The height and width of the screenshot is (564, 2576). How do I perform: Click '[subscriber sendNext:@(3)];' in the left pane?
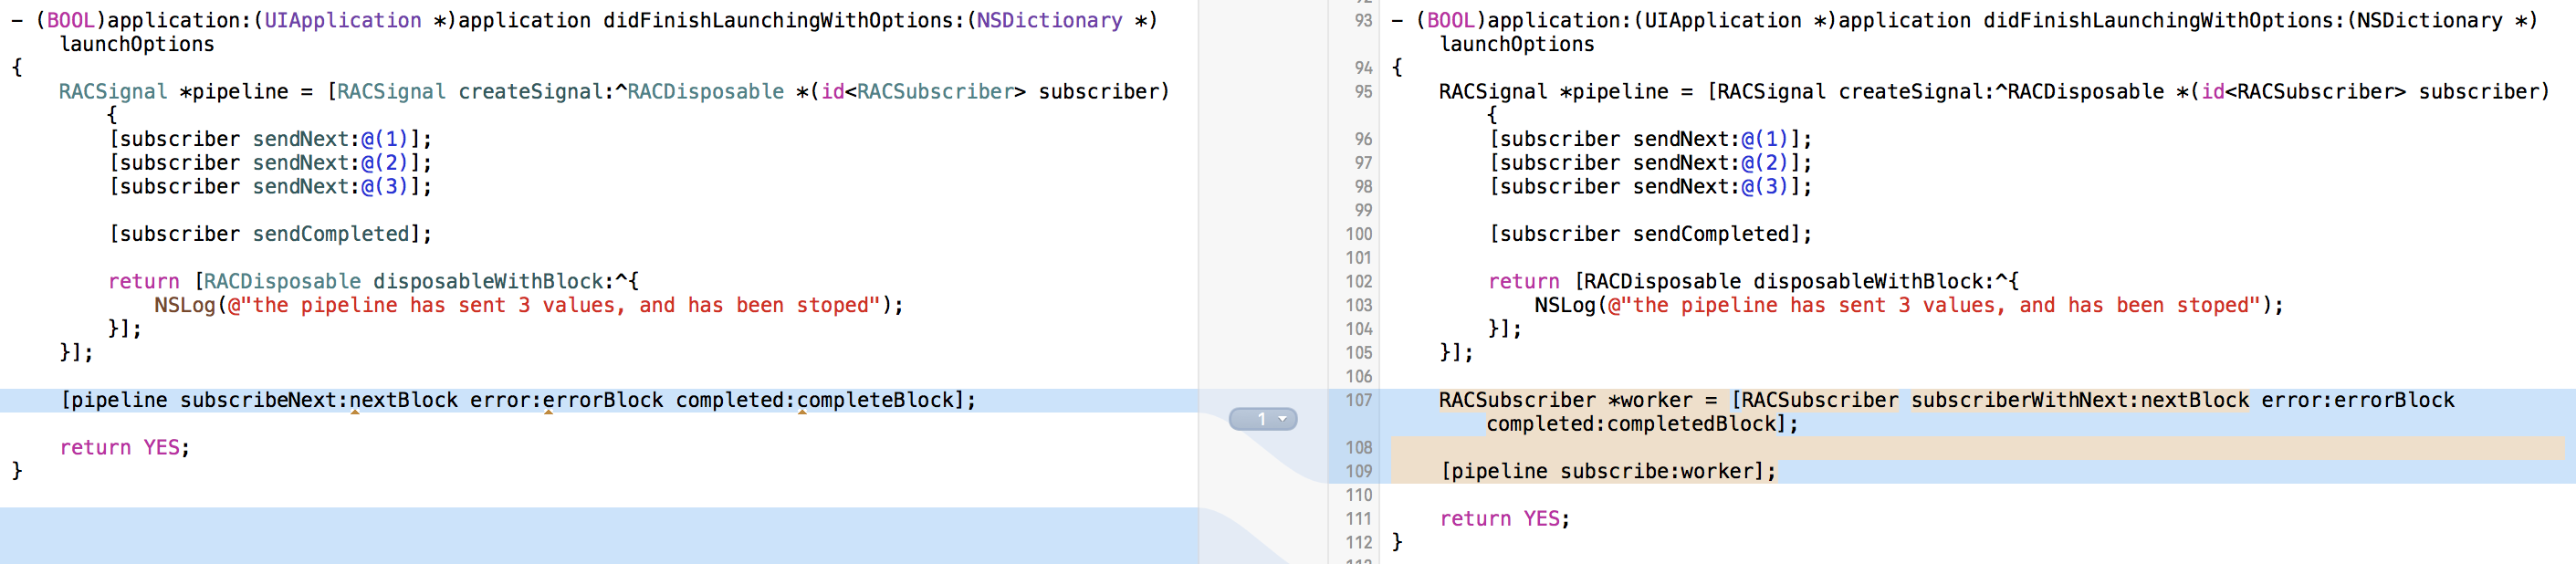pyautogui.click(x=270, y=186)
